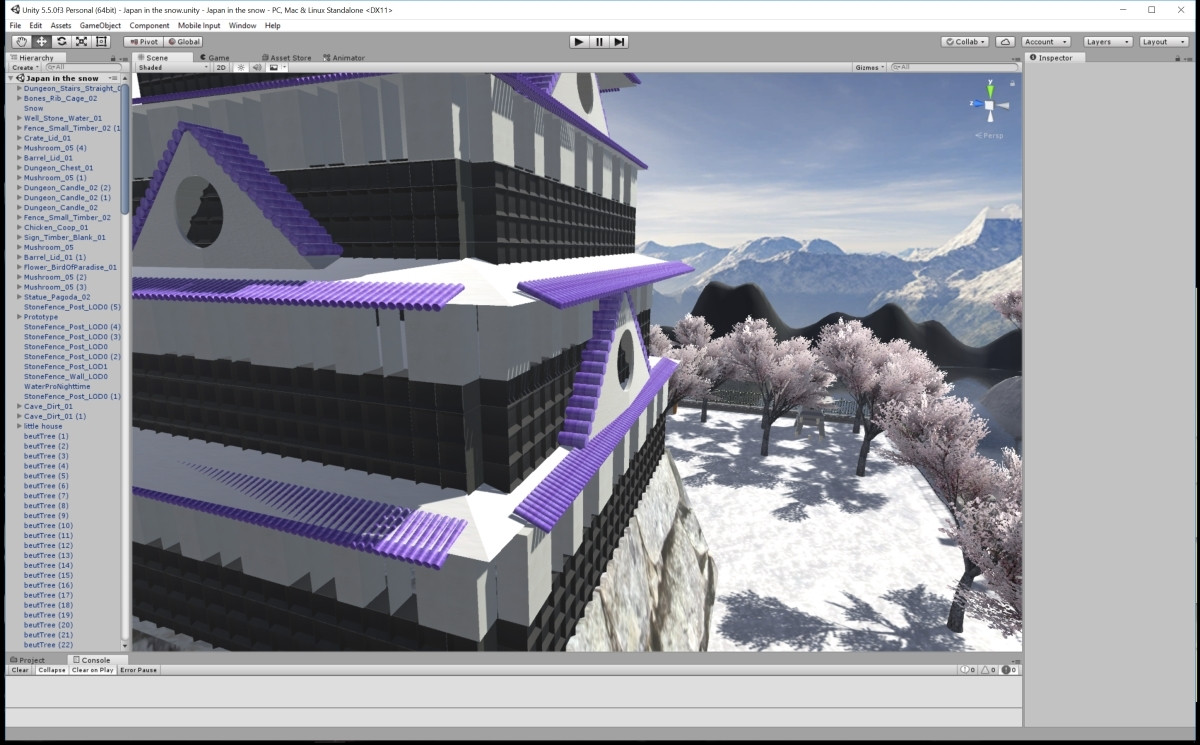Viewport: 1200px width, 745px height.
Task: Open the Layout dropdown
Action: (1163, 42)
